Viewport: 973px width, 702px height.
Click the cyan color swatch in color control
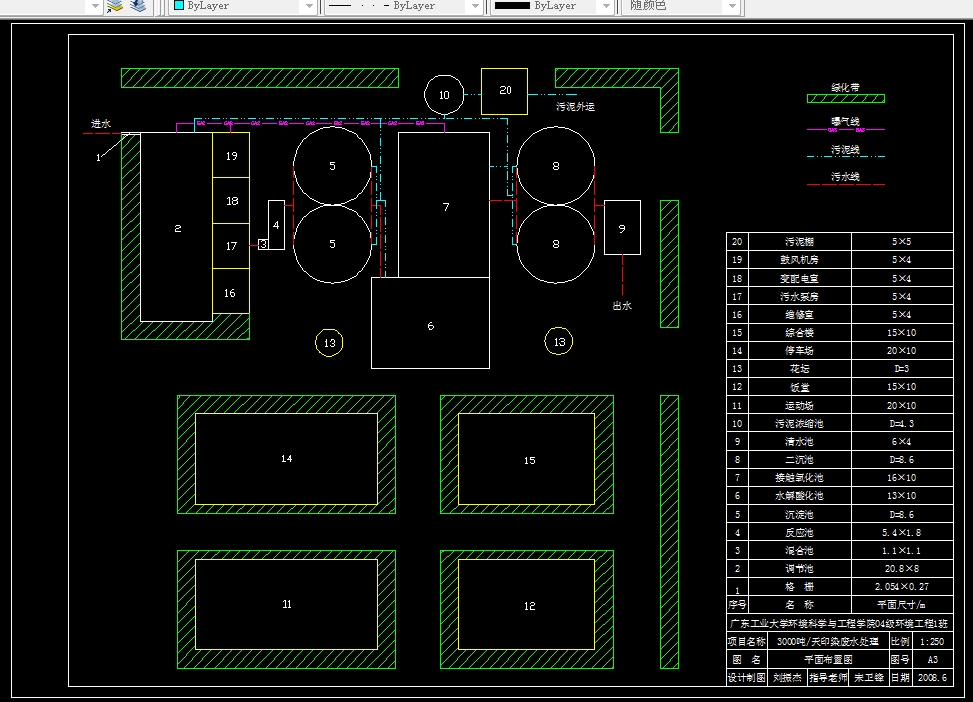(x=179, y=6)
